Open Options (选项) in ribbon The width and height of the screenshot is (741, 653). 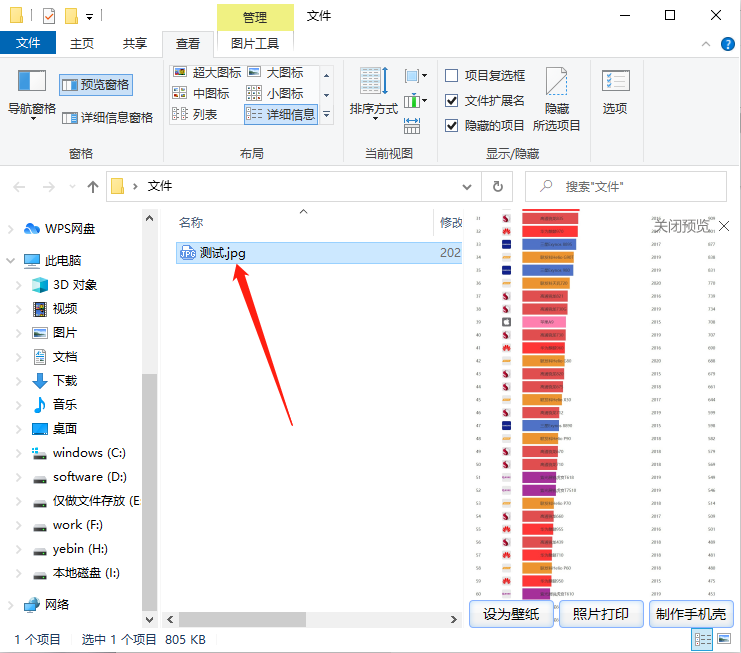615,93
